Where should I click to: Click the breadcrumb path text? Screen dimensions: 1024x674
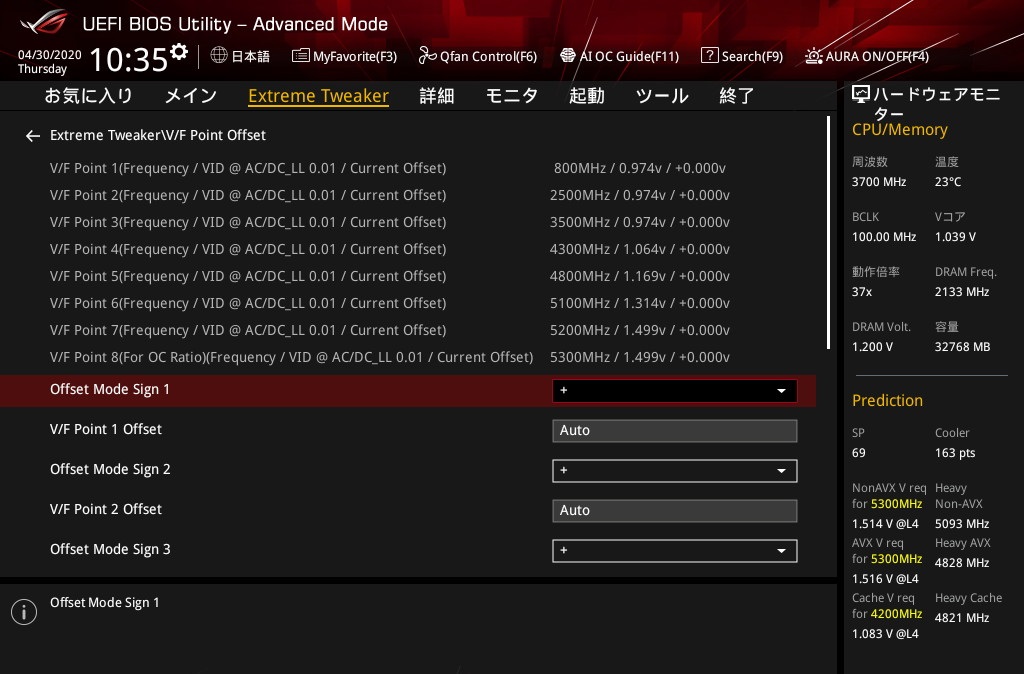click(x=158, y=135)
